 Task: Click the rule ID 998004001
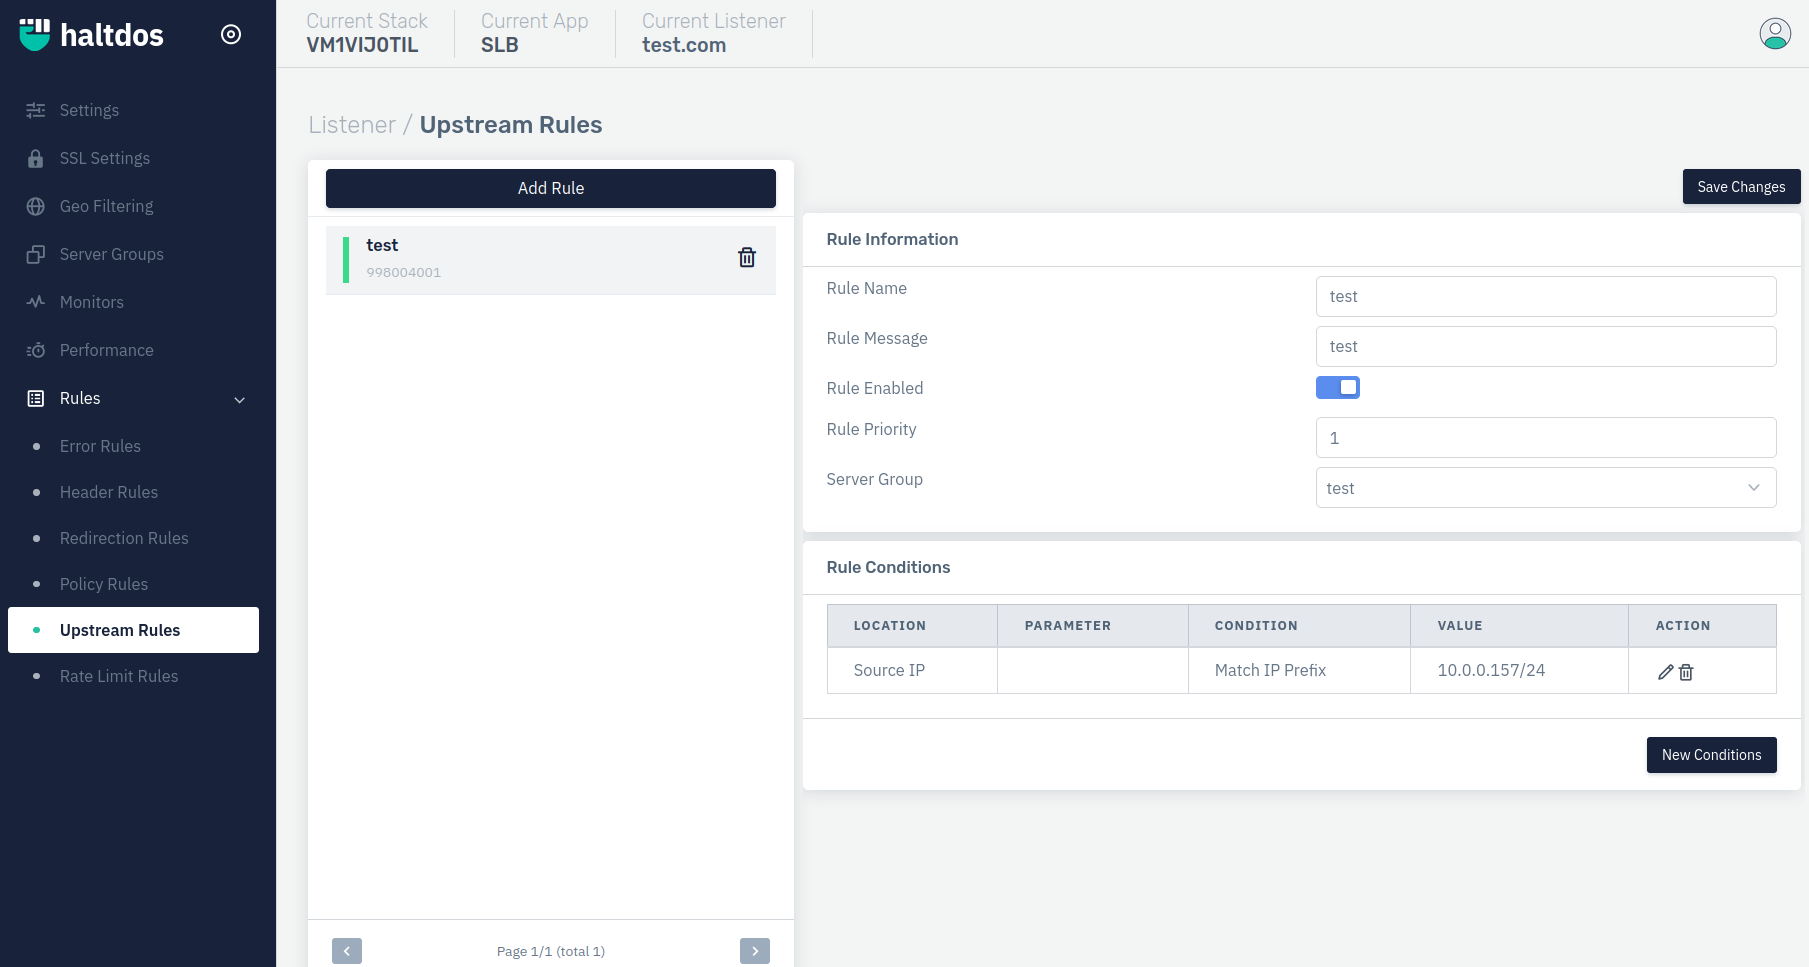[x=403, y=272]
